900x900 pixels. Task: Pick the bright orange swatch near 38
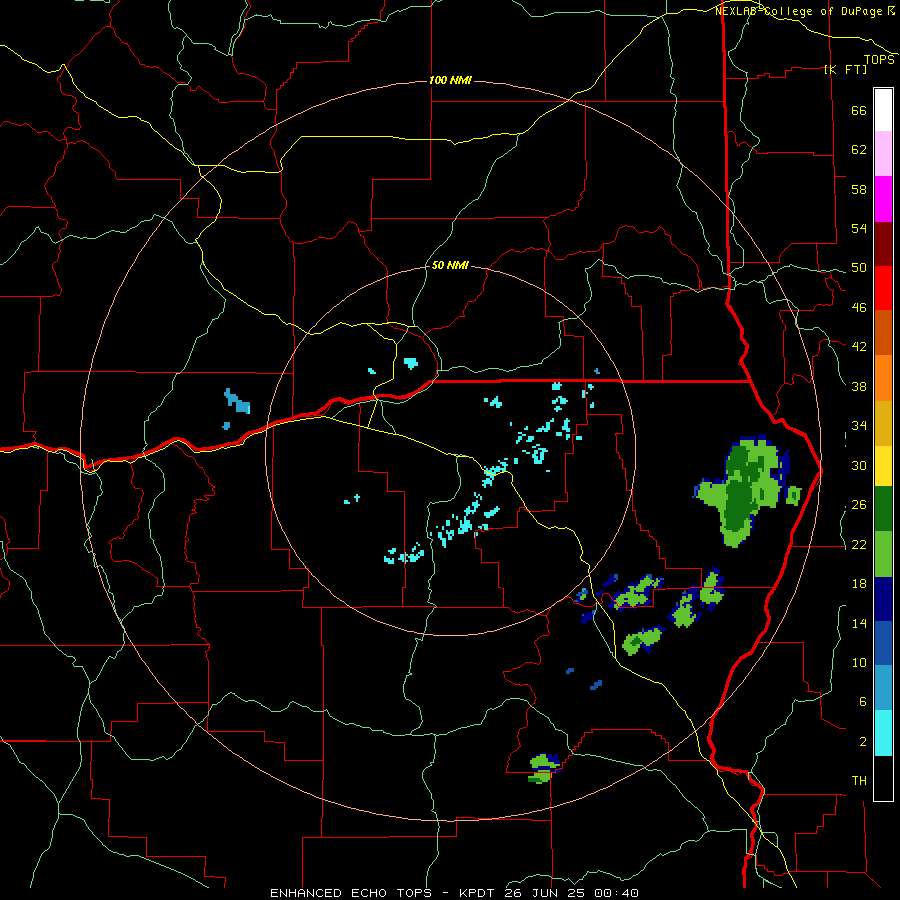(x=883, y=378)
